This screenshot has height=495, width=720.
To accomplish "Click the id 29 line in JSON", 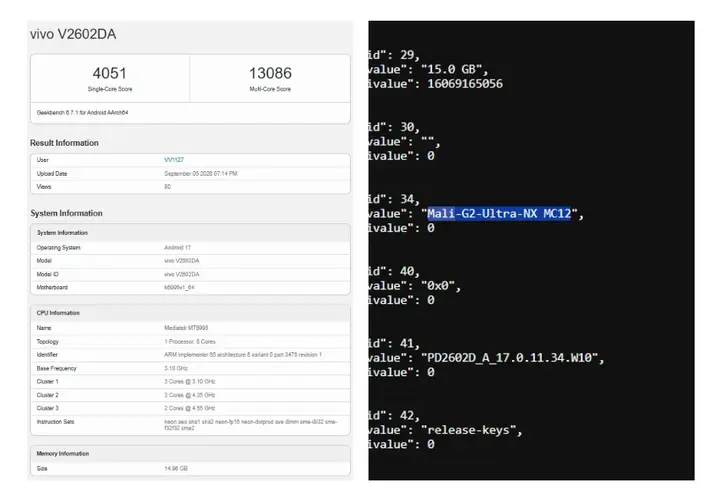I will click(394, 55).
